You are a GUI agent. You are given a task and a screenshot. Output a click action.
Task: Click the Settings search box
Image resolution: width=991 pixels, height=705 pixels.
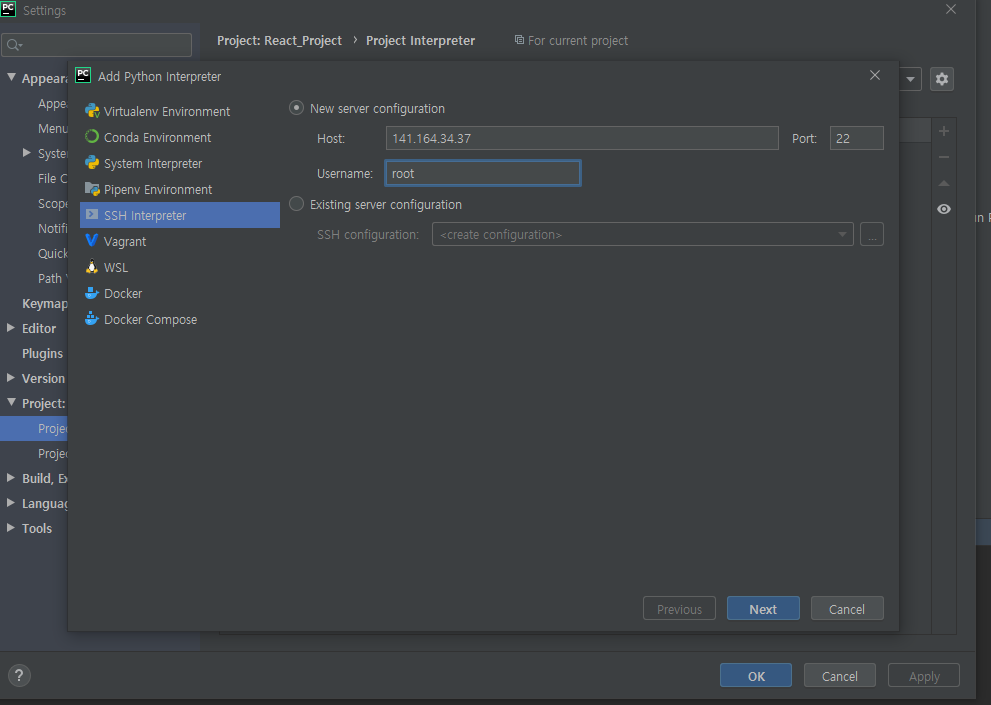(97, 45)
